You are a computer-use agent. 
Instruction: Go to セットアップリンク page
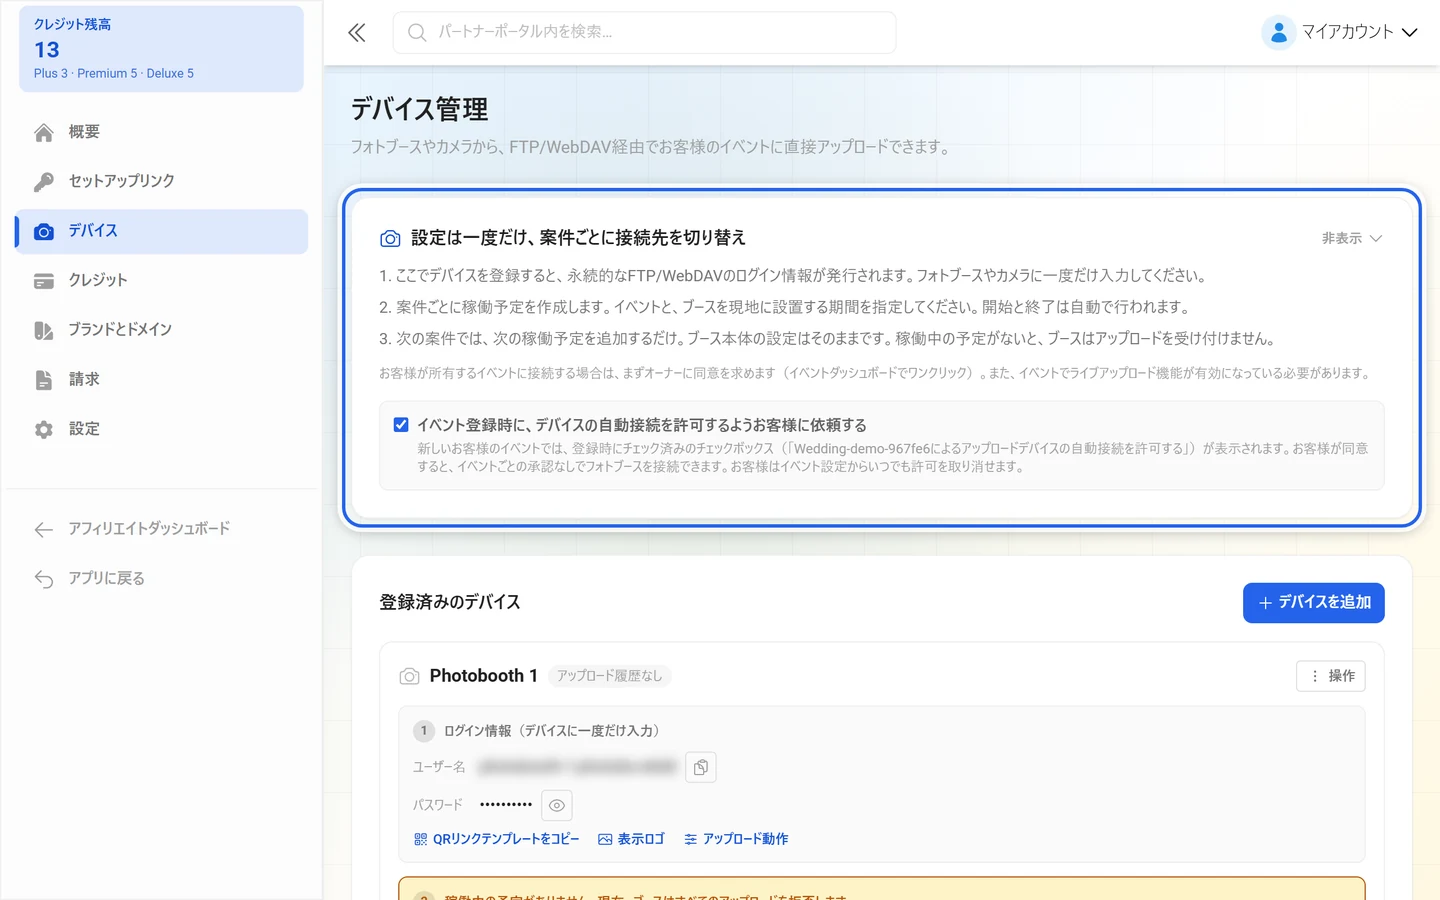[x=162, y=181]
